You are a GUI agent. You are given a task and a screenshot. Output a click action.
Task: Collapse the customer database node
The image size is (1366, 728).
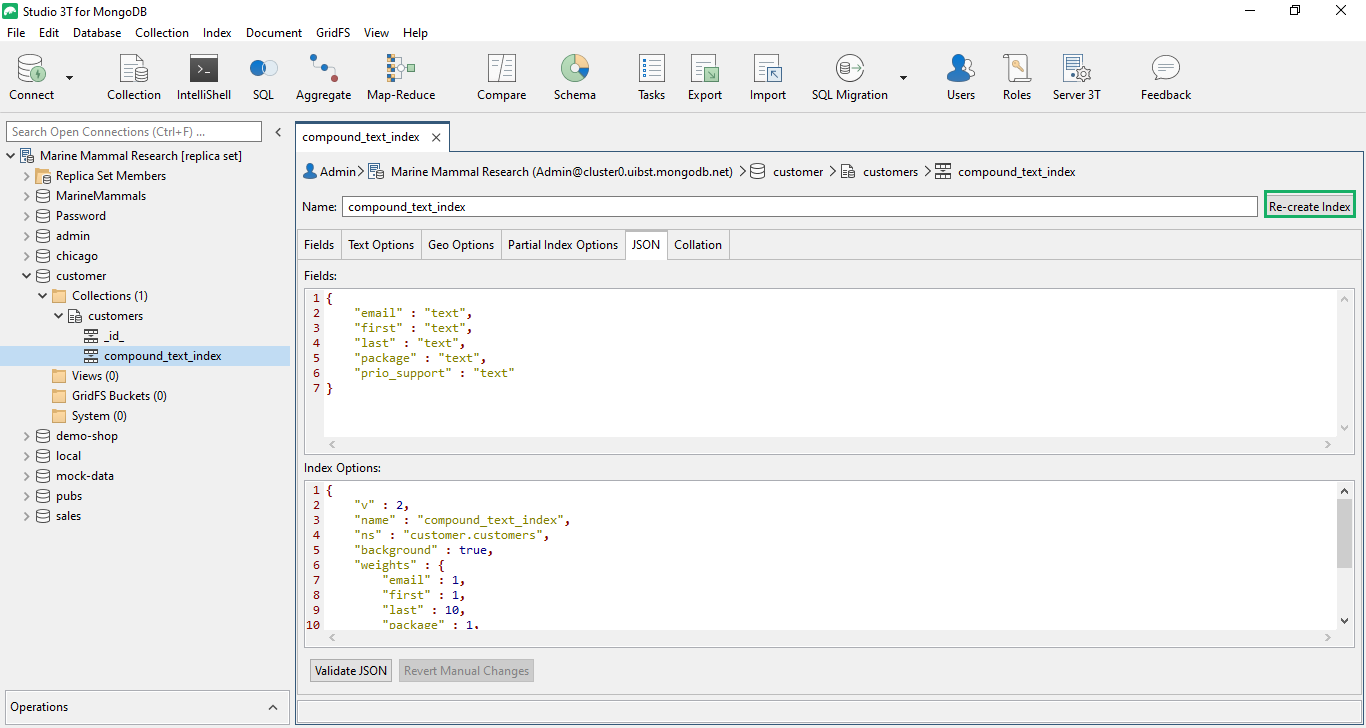[27, 276]
